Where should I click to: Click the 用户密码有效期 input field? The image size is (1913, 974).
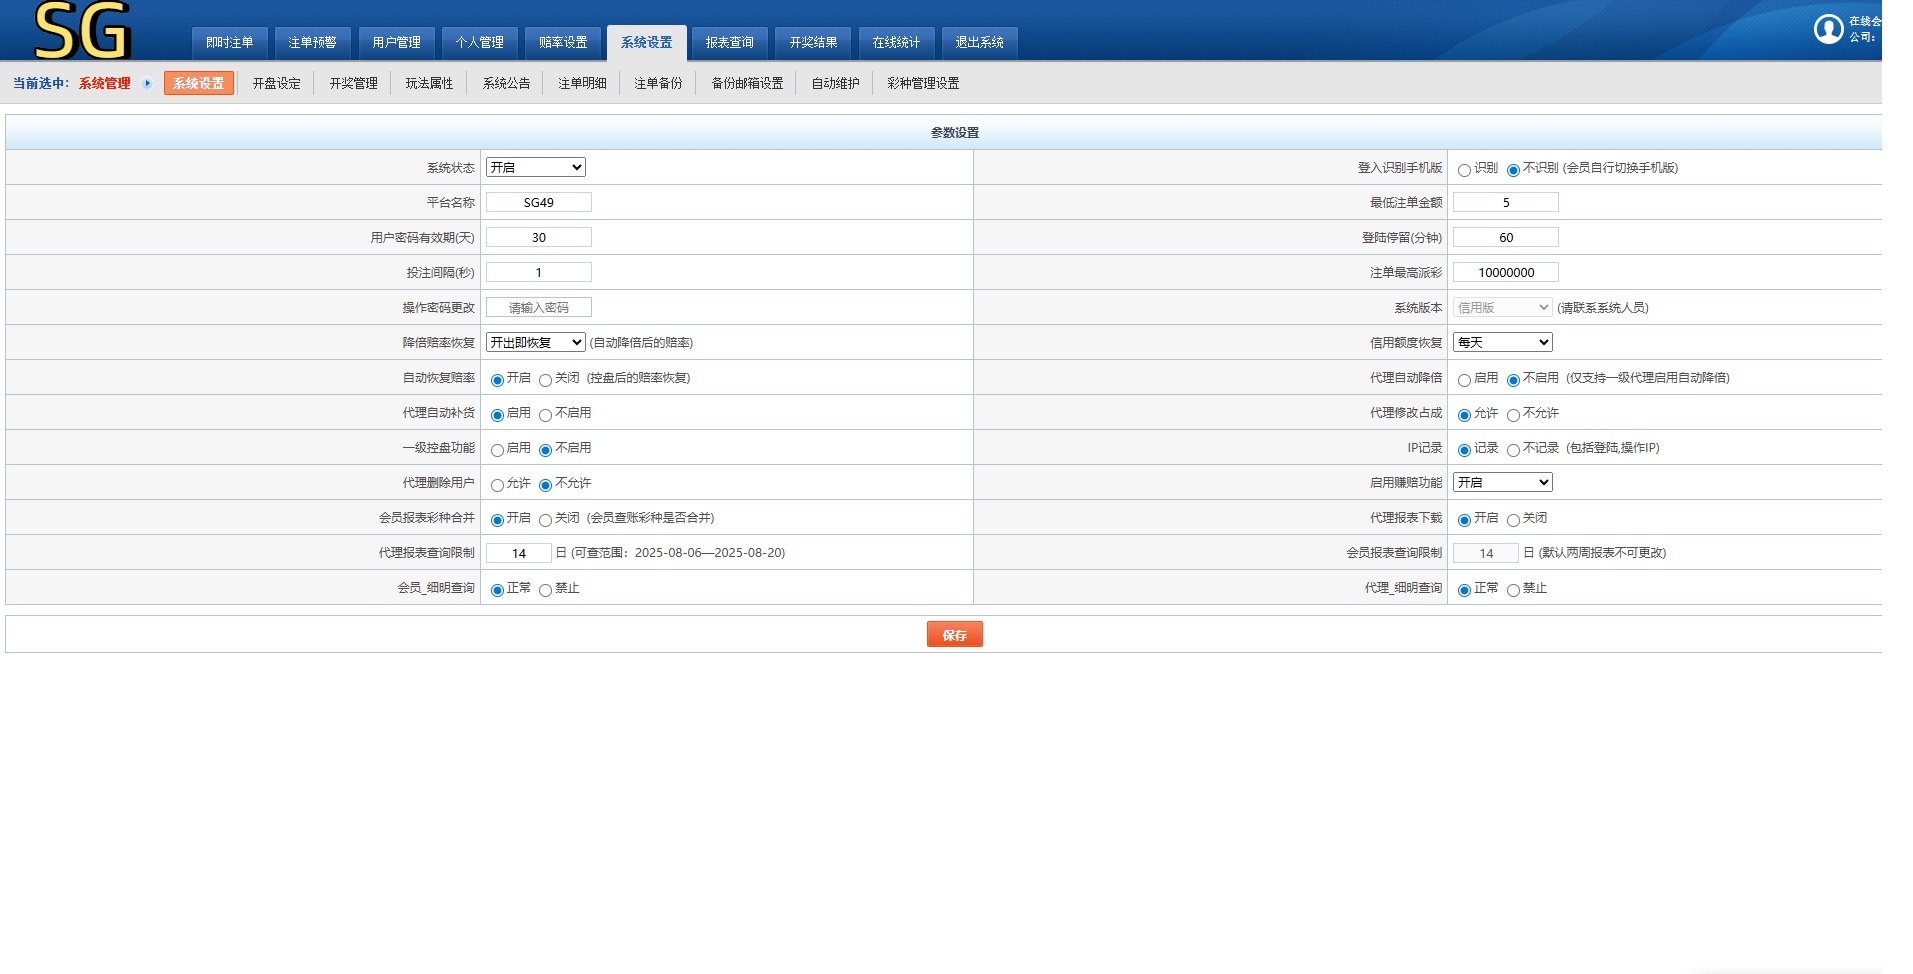[x=538, y=237]
